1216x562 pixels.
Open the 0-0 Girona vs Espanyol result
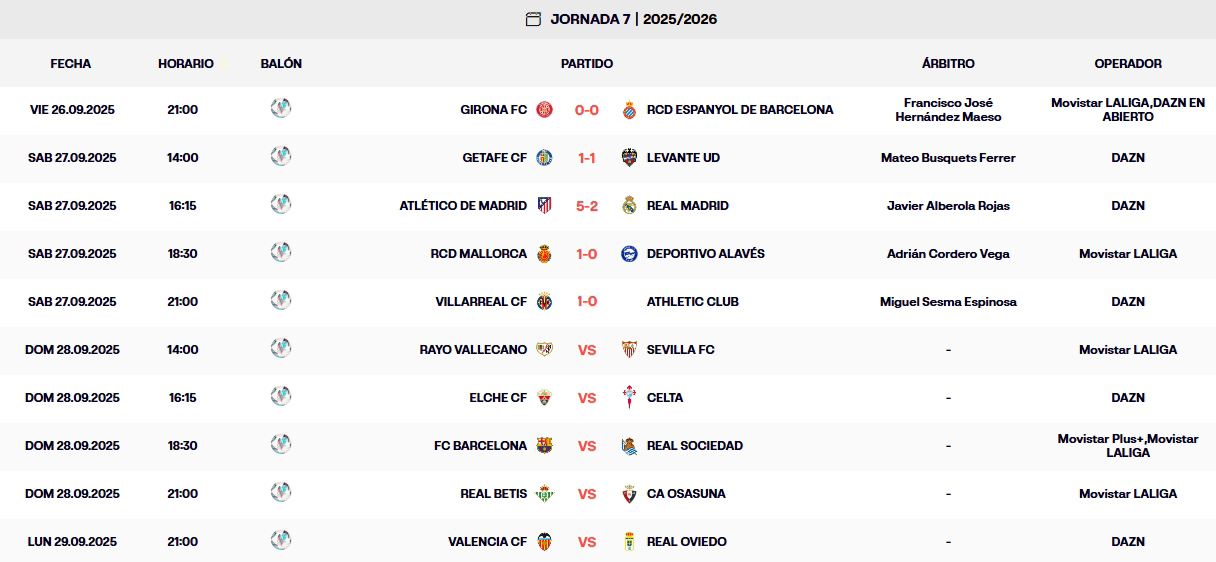[x=587, y=110]
